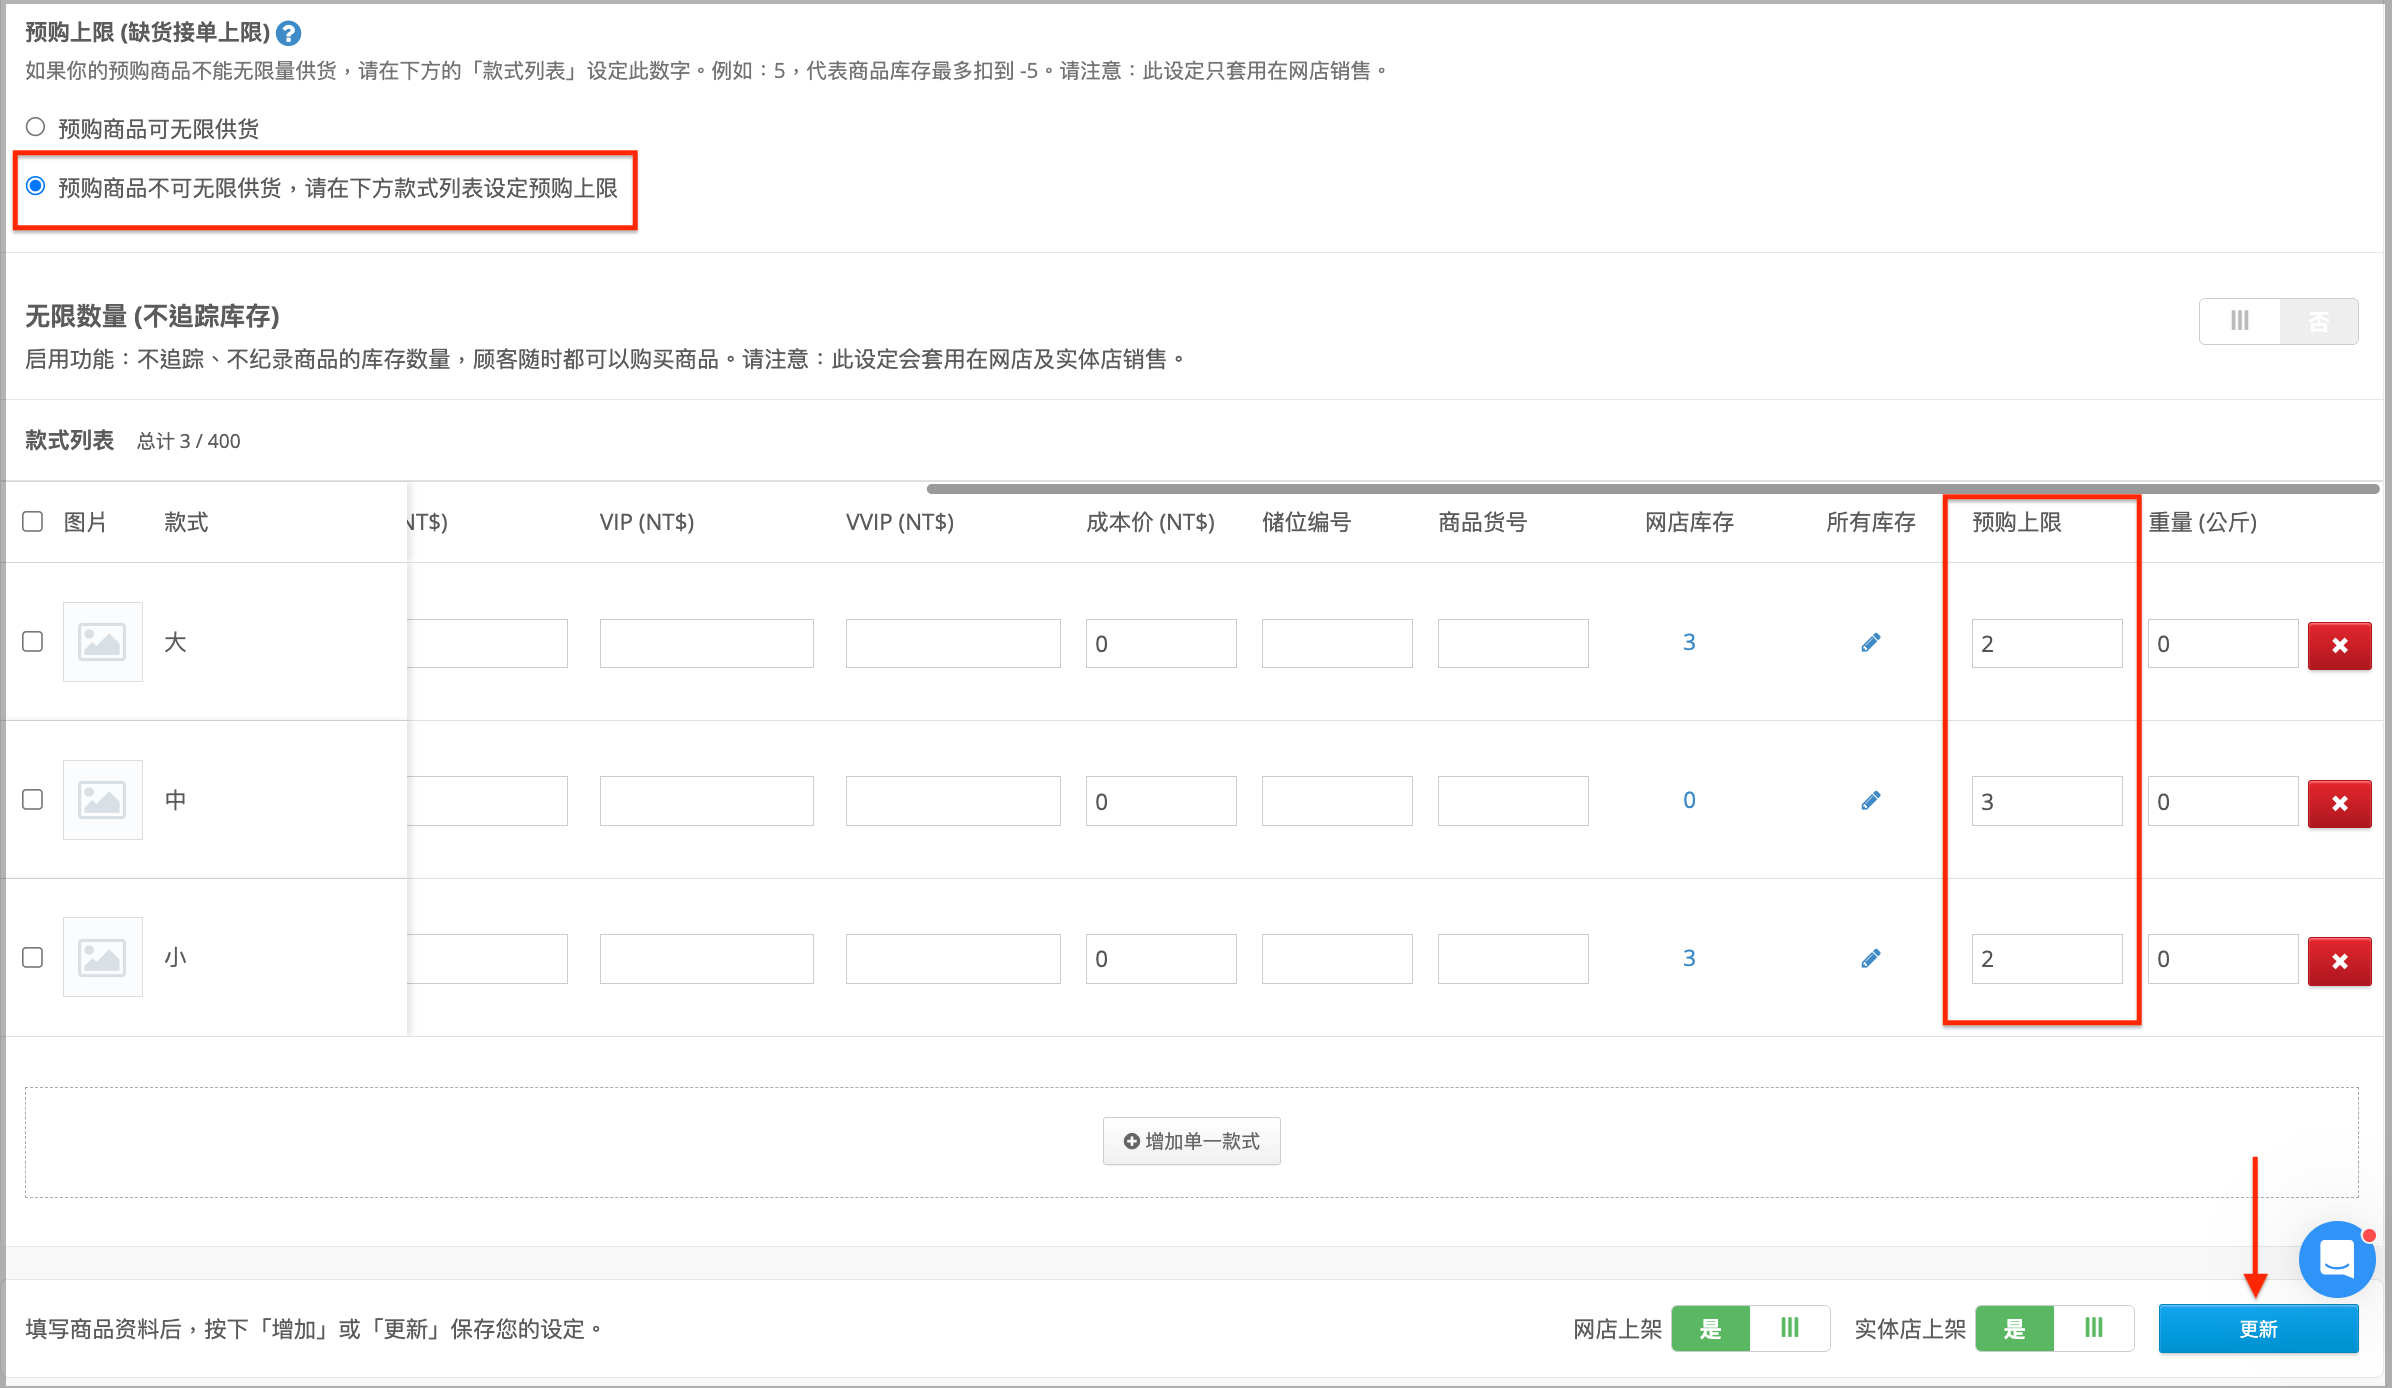Click the horizontal scrollbar above the variant table

(x=1652, y=489)
